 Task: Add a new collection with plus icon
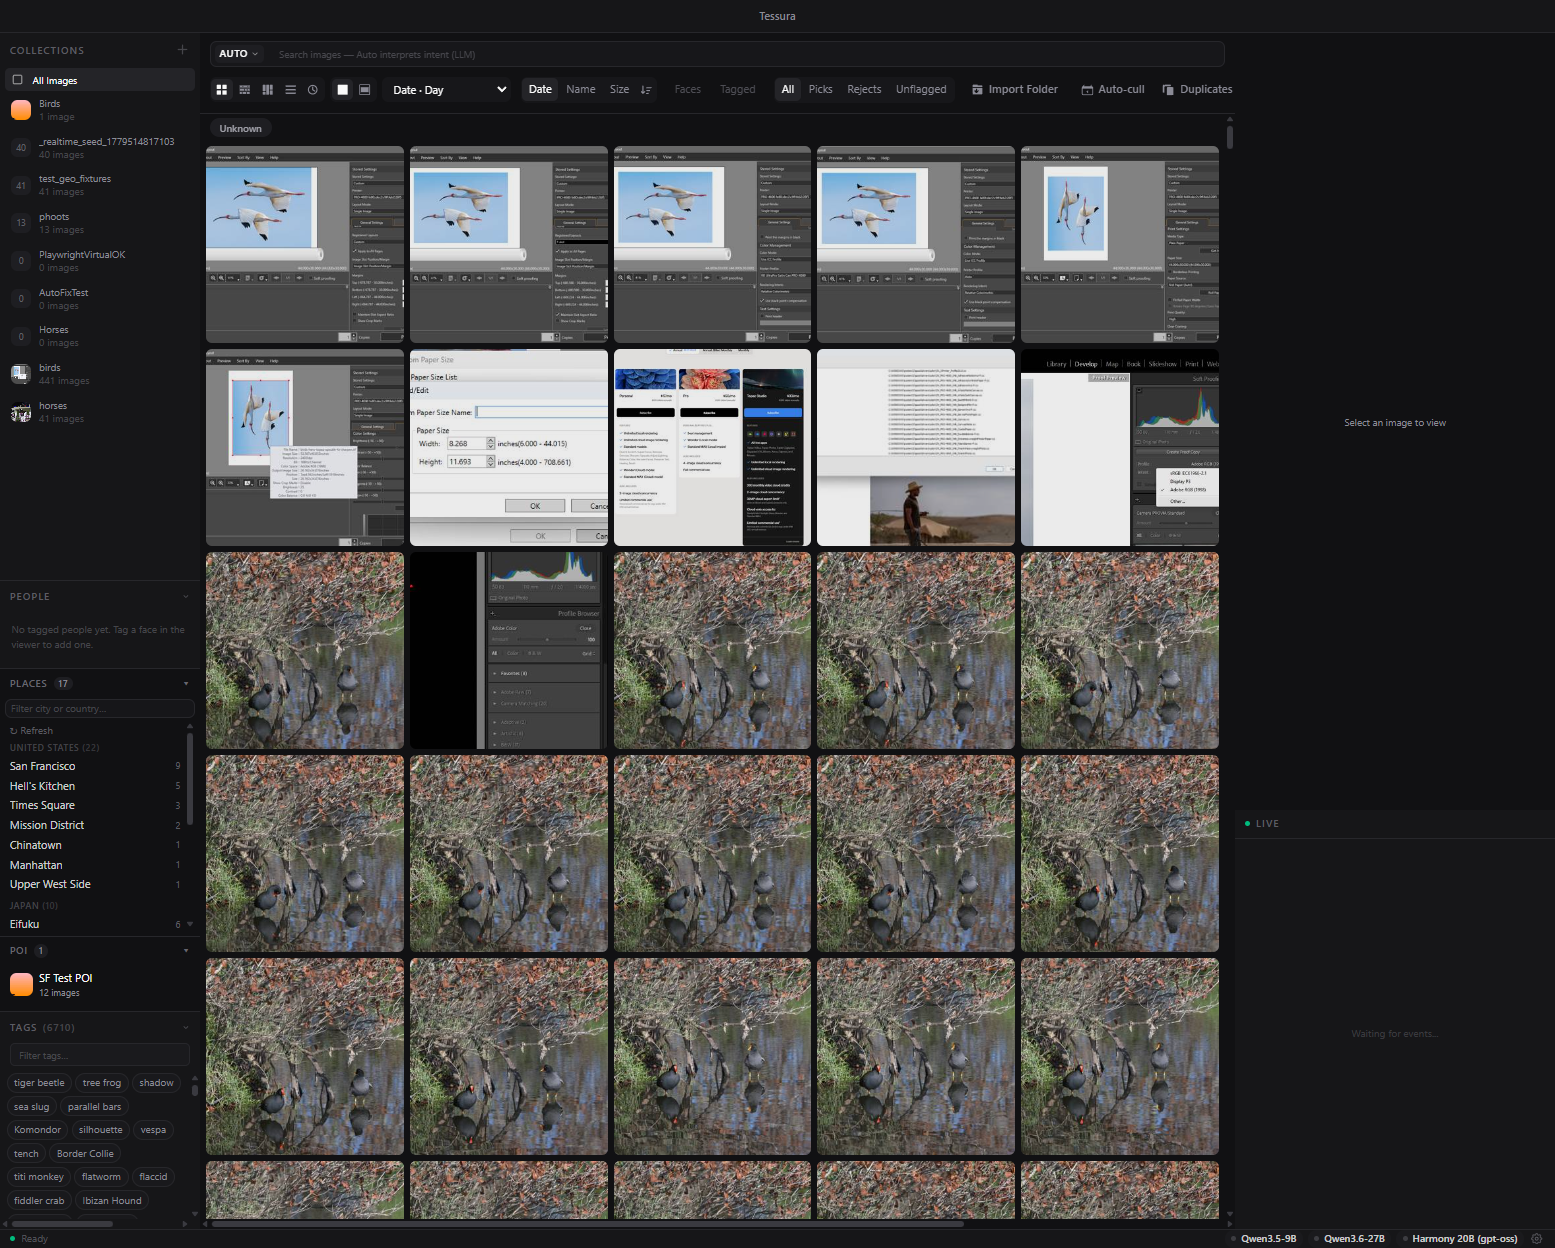click(x=182, y=50)
